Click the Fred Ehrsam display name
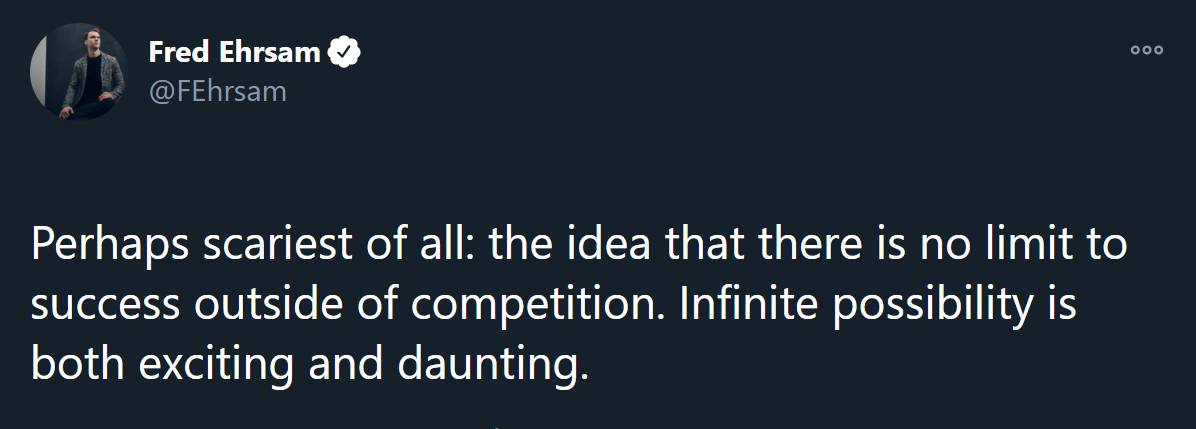 tap(234, 52)
